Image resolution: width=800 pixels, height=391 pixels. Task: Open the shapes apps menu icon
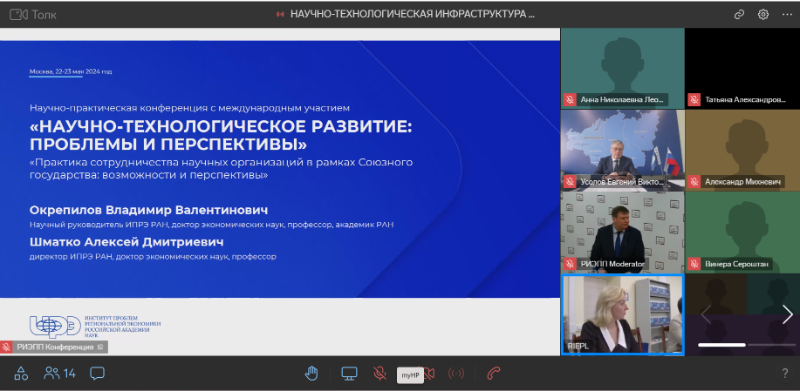21,373
